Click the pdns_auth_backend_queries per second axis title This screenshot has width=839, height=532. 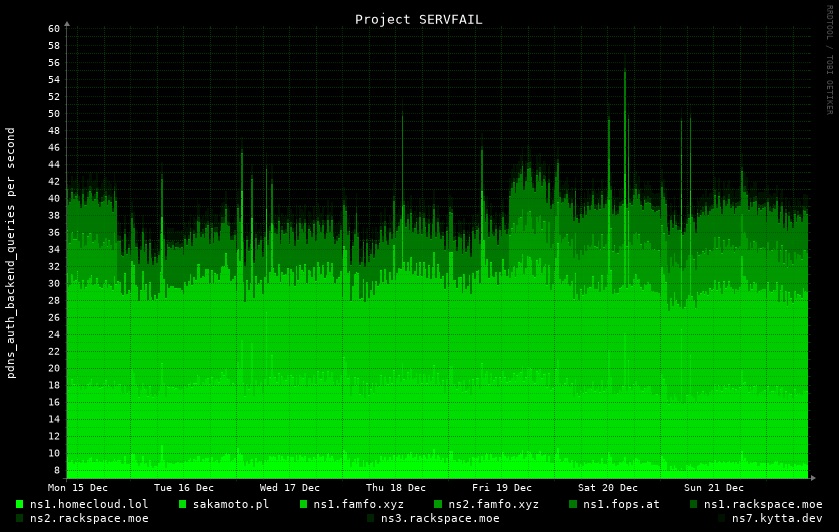pos(11,252)
